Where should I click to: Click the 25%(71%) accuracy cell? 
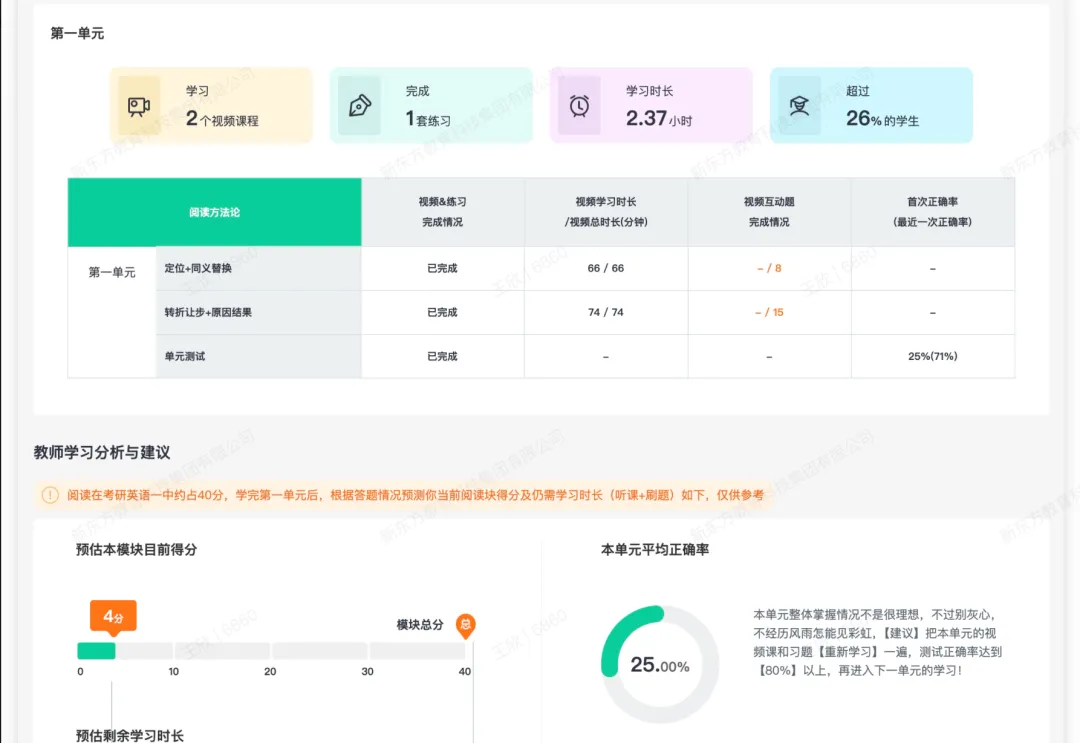coord(933,357)
